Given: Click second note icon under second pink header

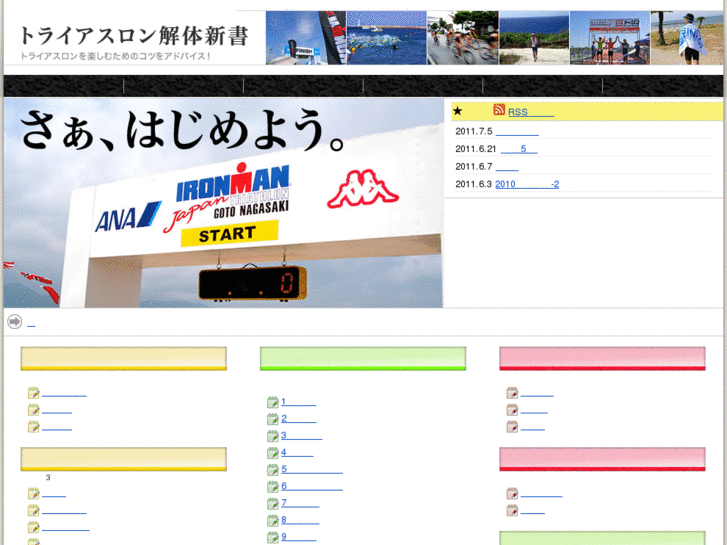Looking at the screenshot, I should [x=512, y=510].
